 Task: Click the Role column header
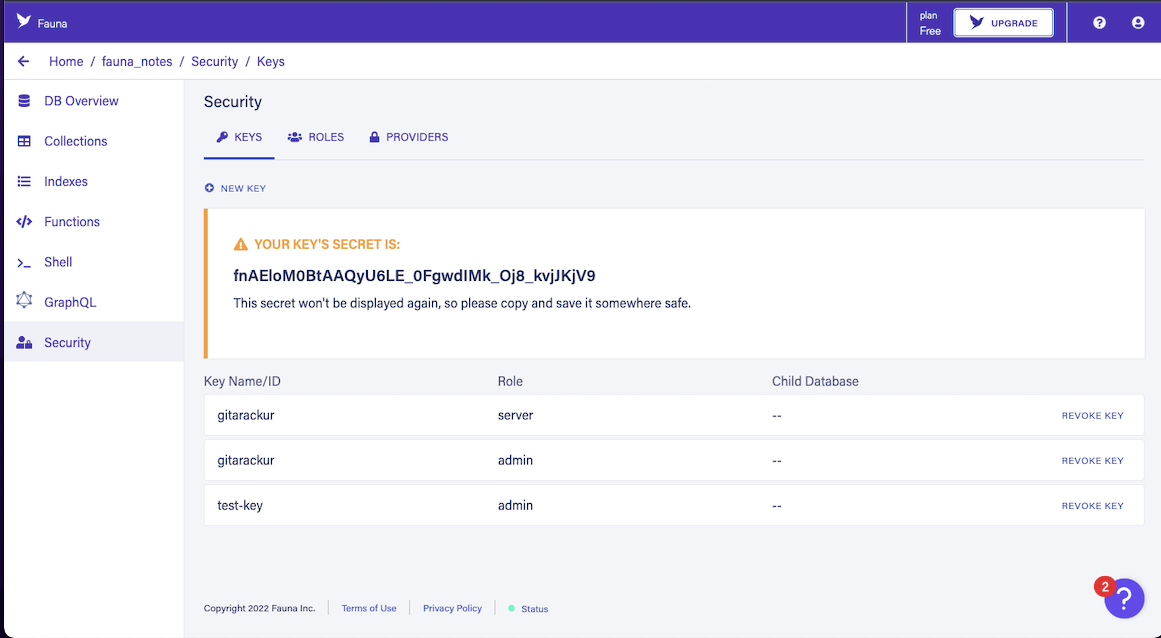click(x=510, y=381)
